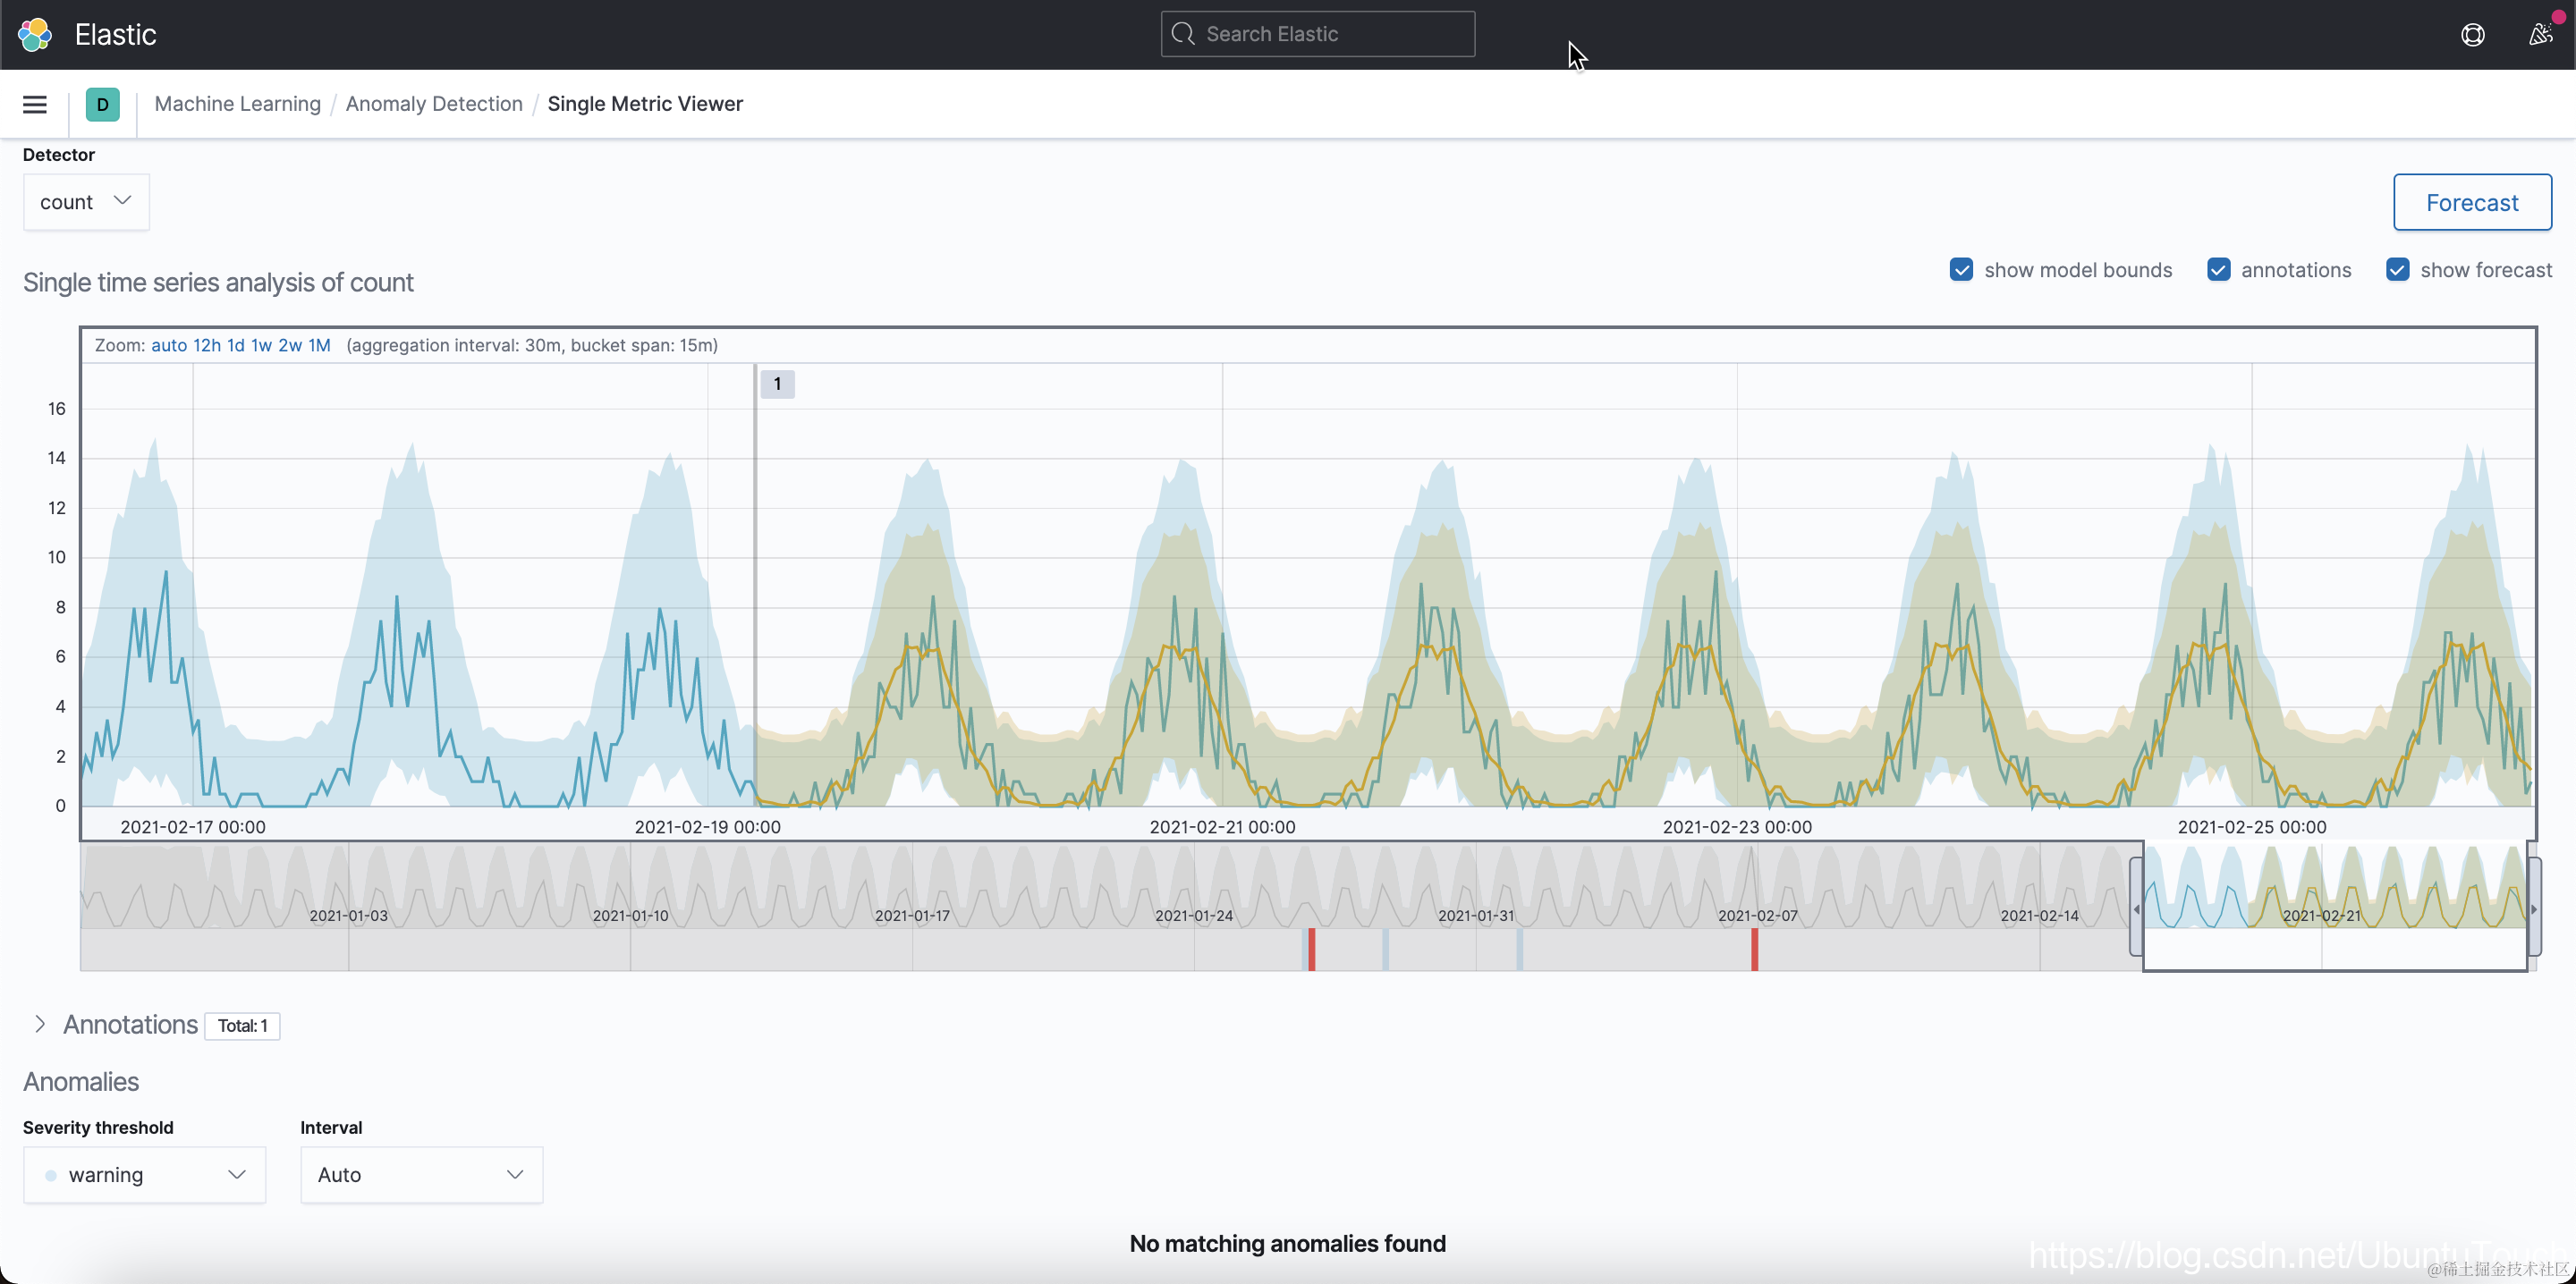Image resolution: width=2576 pixels, height=1284 pixels.
Task: Click annotation marker labeled 1
Action: click(777, 384)
